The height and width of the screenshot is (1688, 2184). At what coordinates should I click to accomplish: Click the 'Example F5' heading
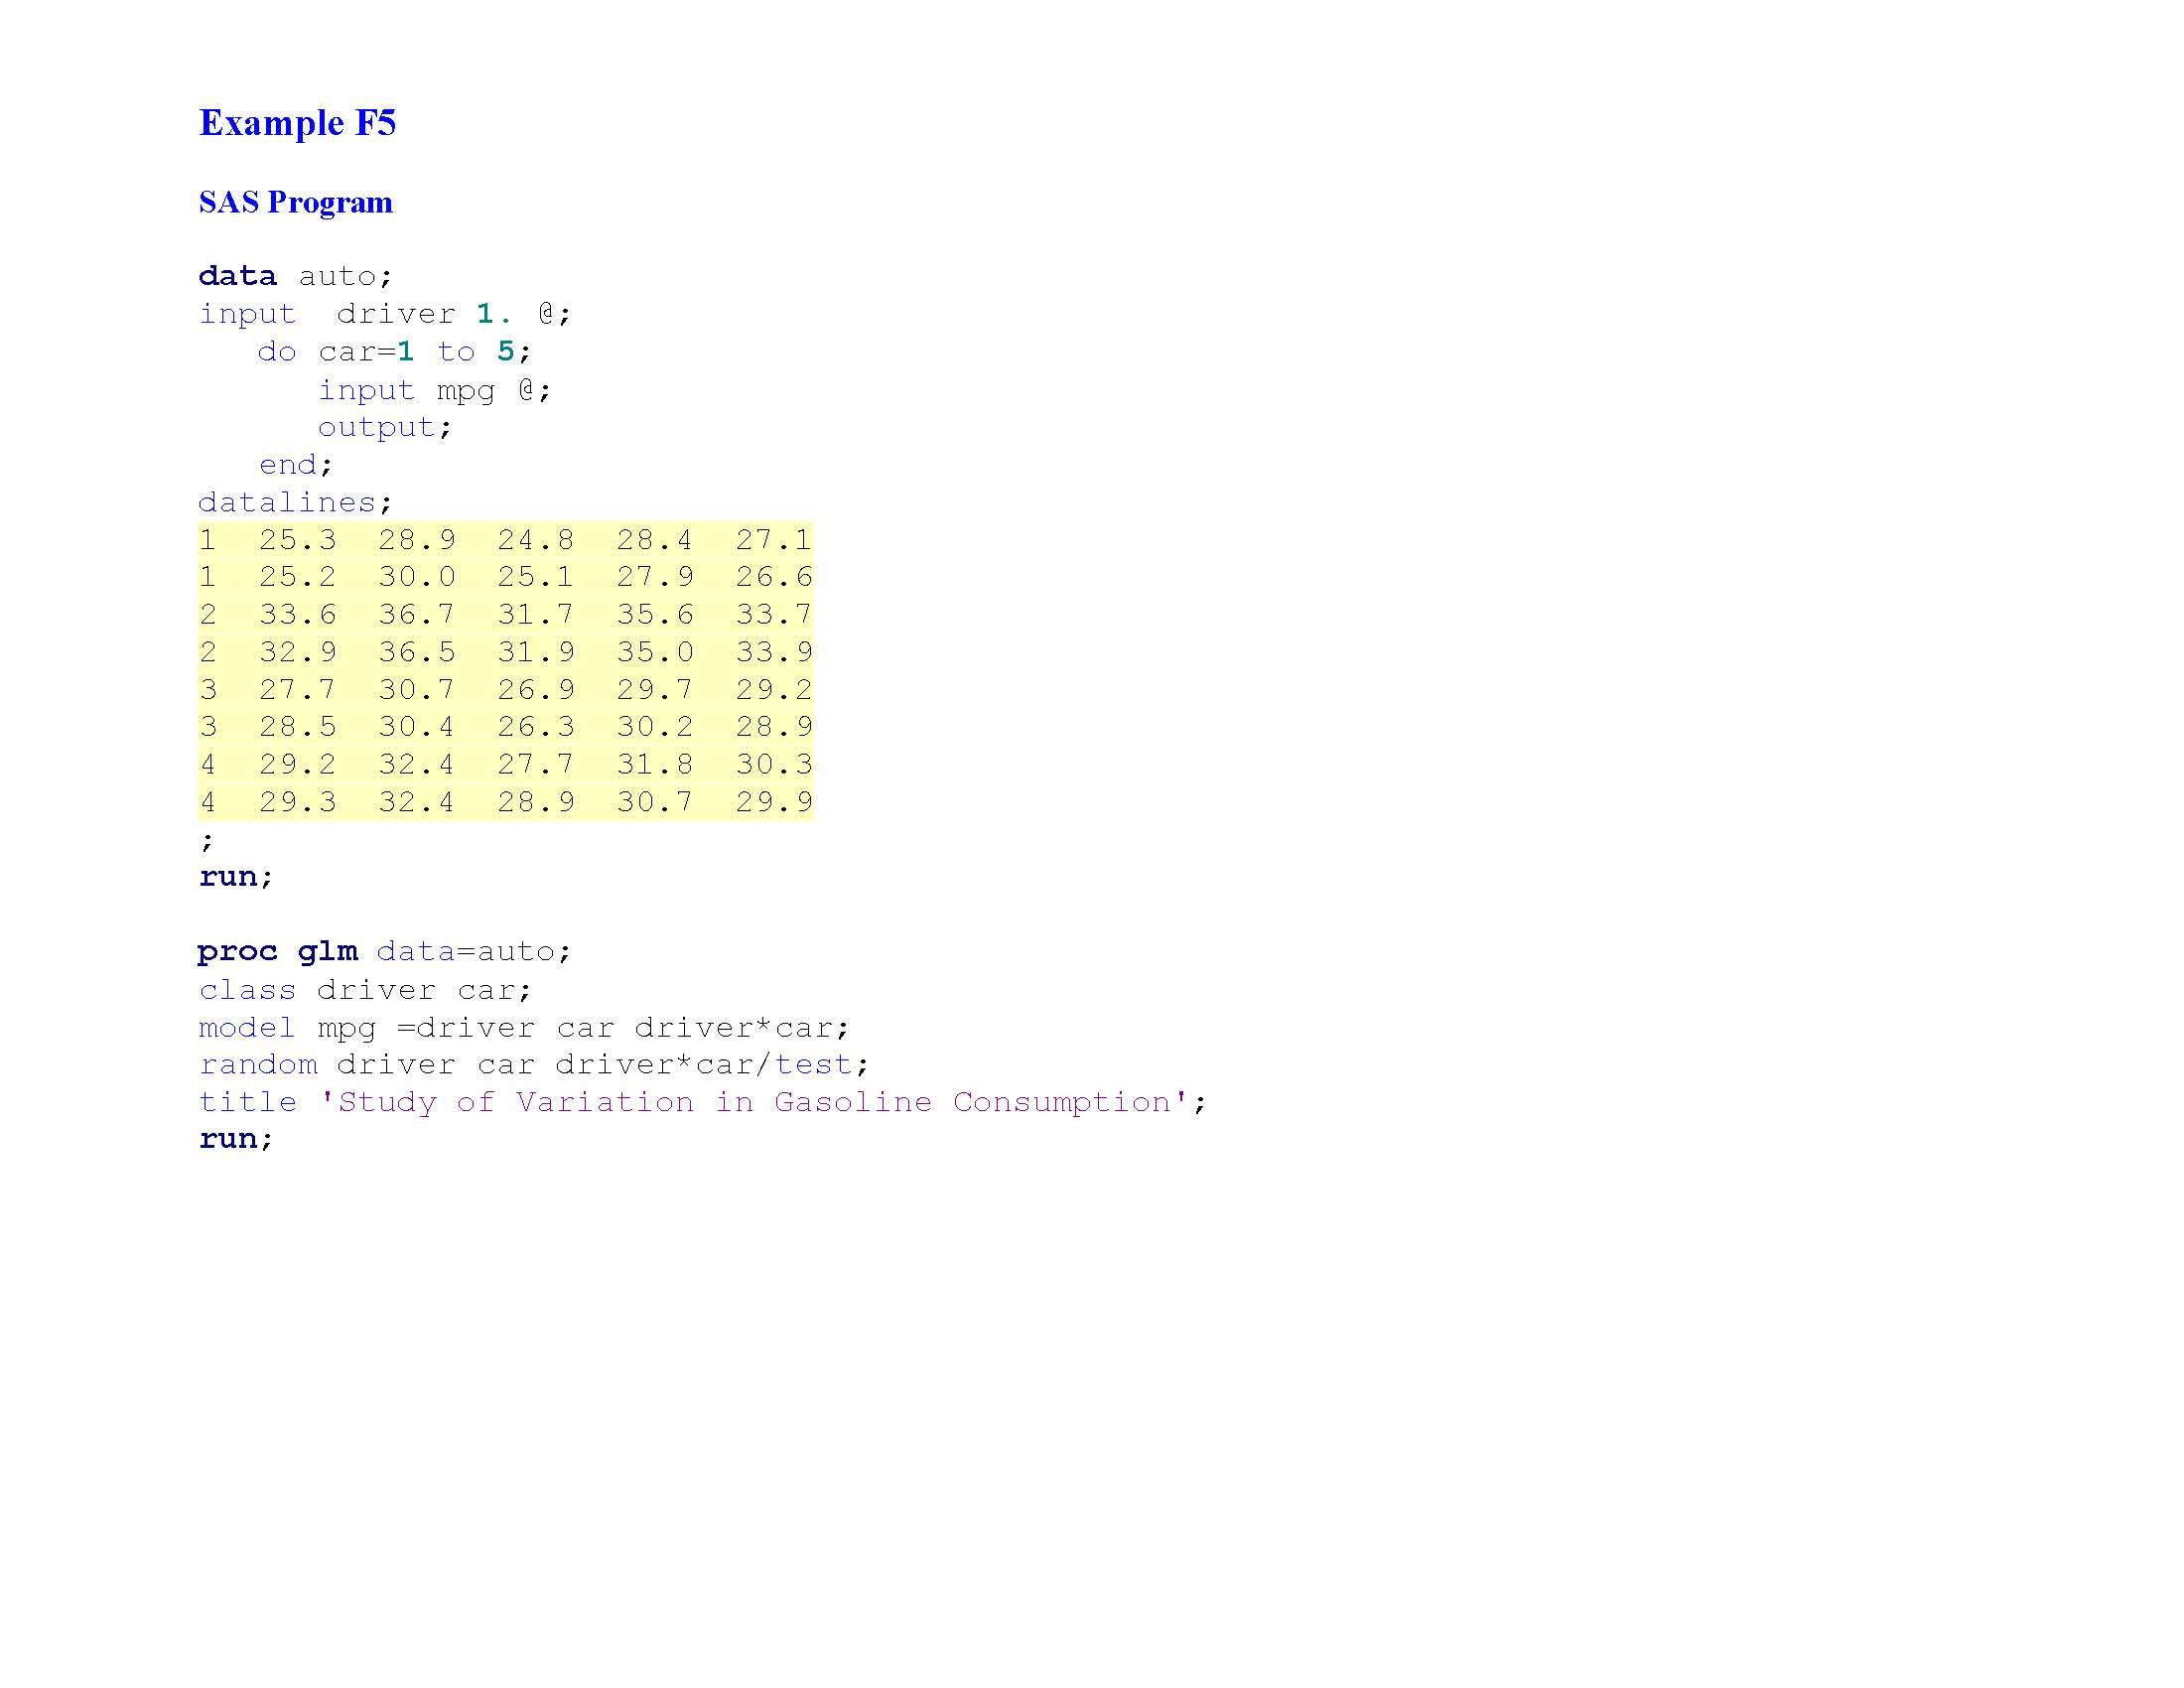pos(298,123)
